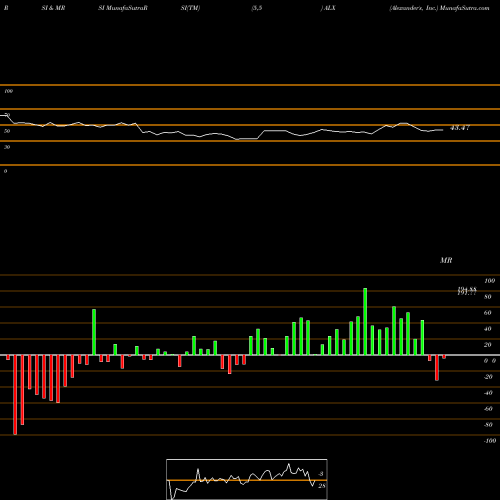
Task: Click the MR label above the histogram
Action: tap(446, 260)
